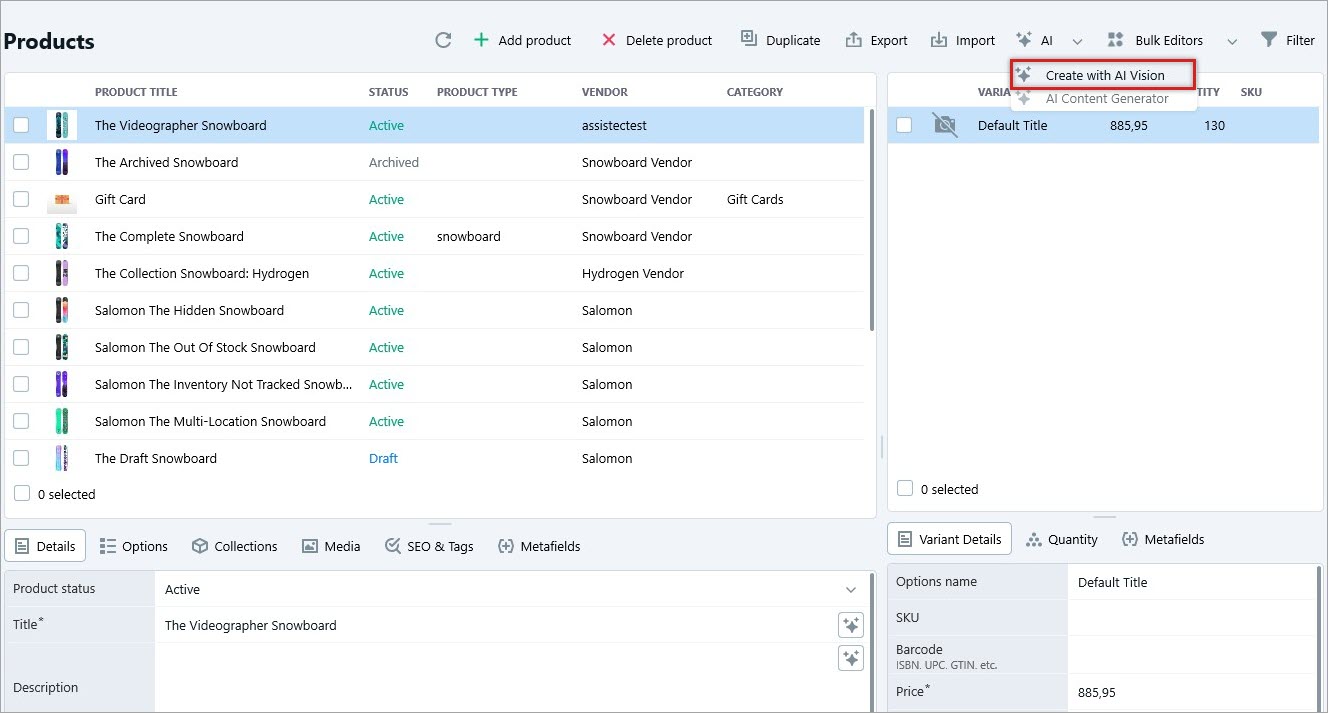1328x713 pixels.
Task: Click the Filter button label
Action: (x=1300, y=41)
